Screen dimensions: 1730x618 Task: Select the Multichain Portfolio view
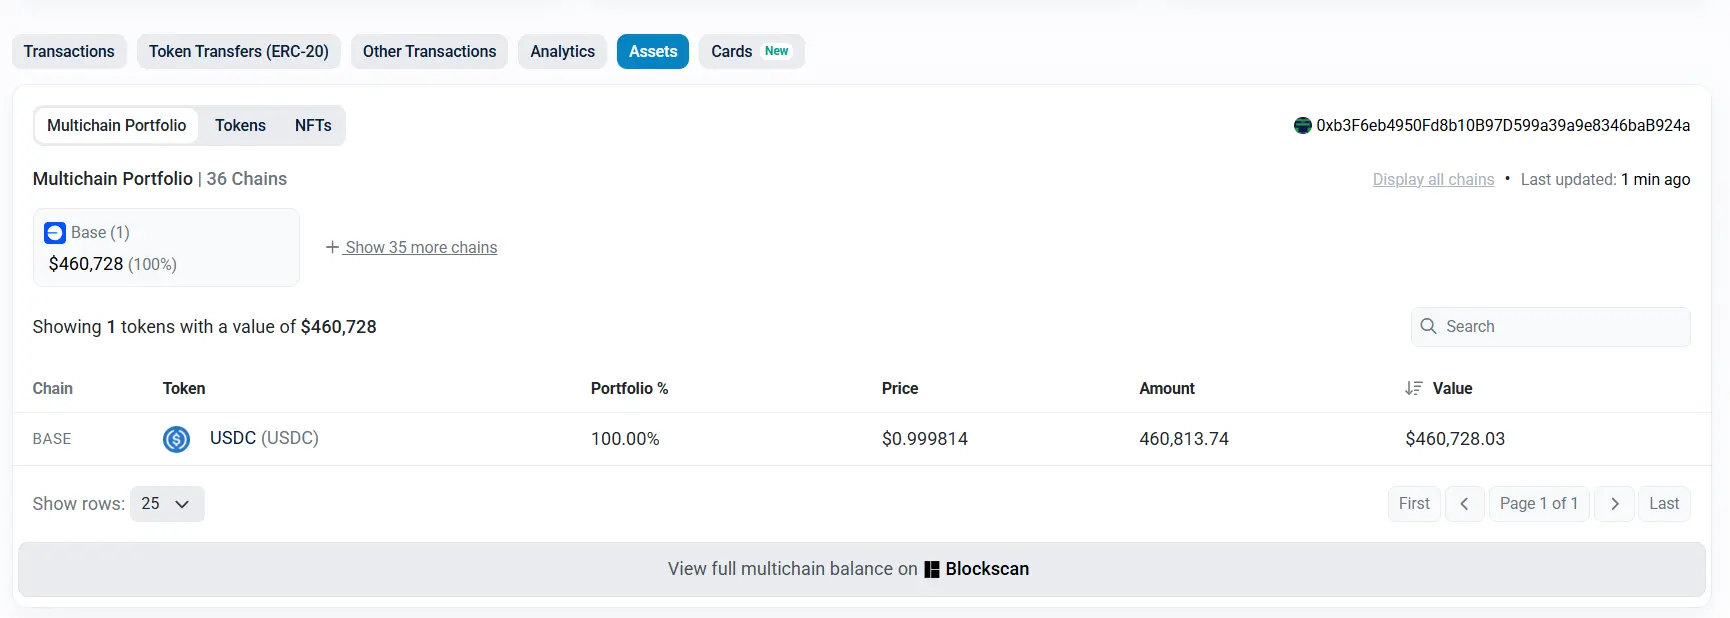coord(117,125)
